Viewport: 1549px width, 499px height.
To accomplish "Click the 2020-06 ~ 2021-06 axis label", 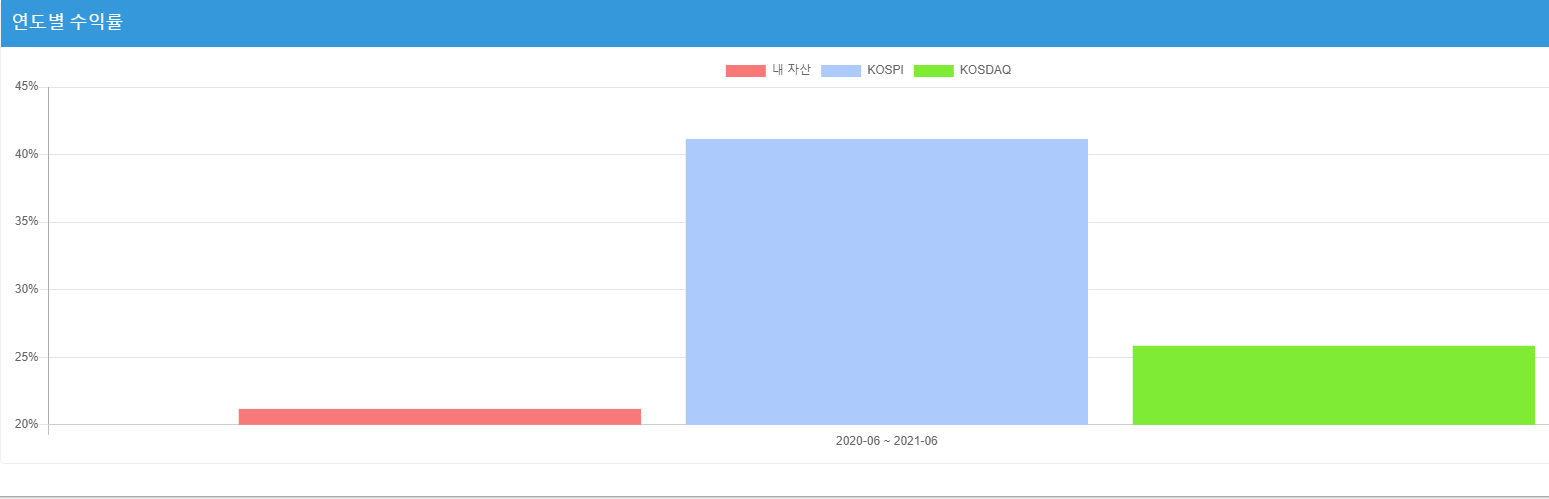I will point(886,441).
